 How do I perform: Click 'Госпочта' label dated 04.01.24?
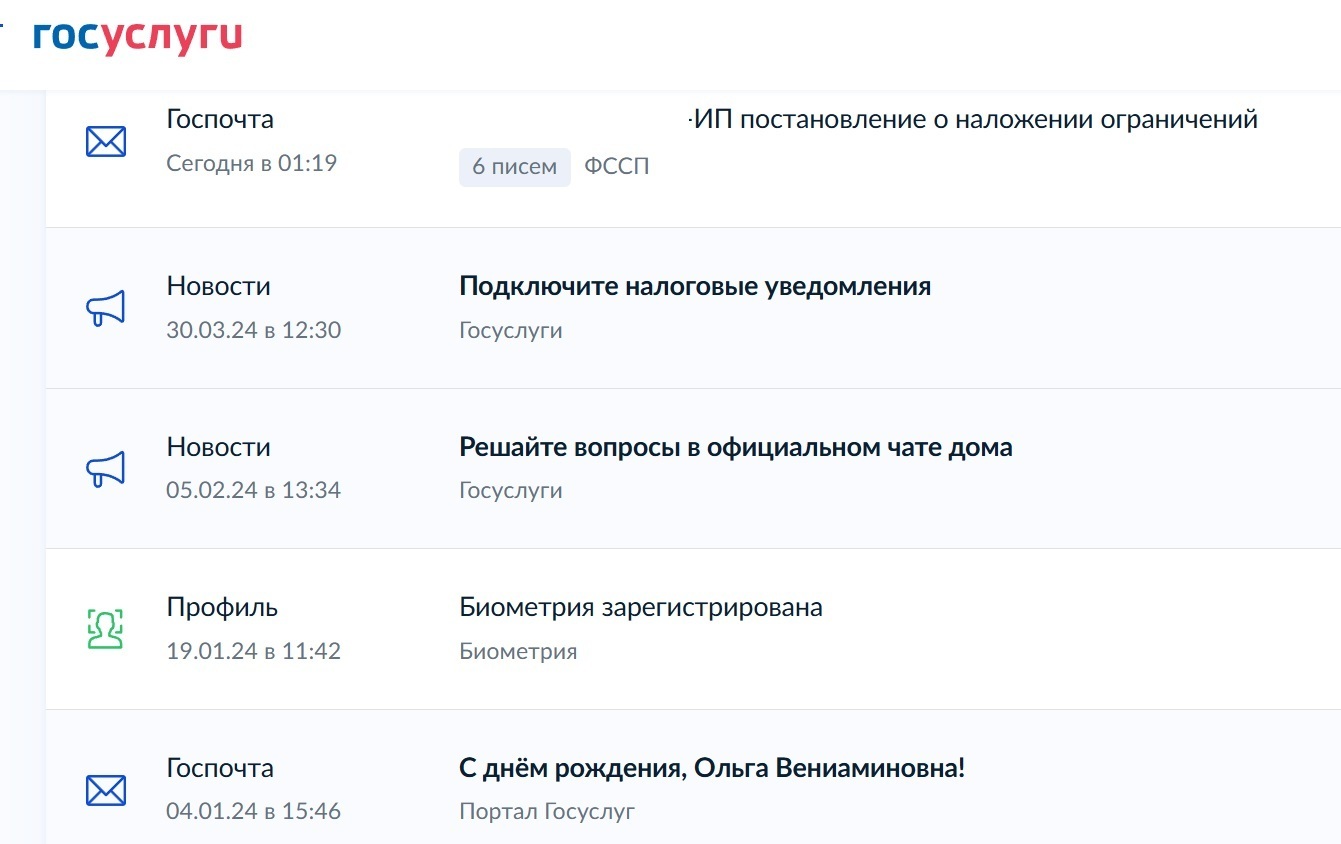pos(220,768)
